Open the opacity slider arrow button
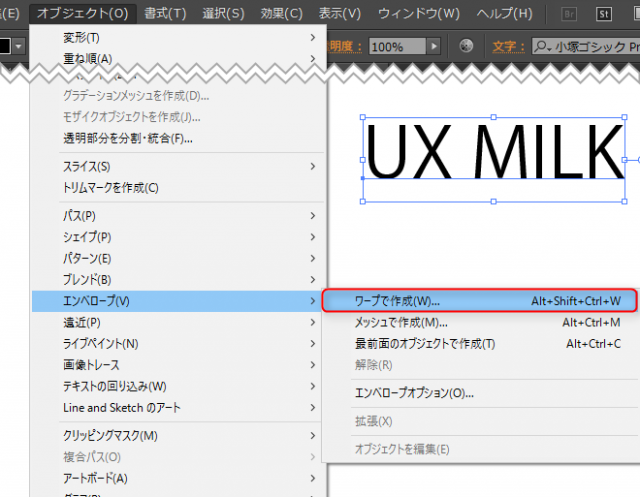This screenshot has height=497, width=640. click(x=433, y=46)
